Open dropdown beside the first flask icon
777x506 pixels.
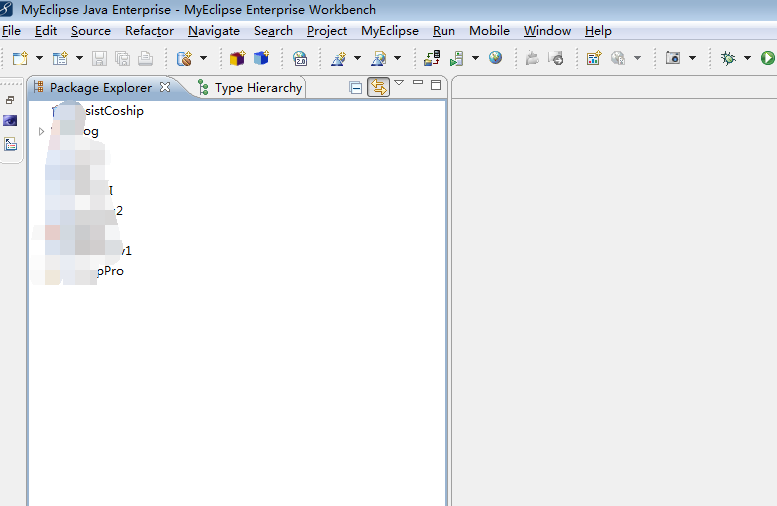coord(357,58)
